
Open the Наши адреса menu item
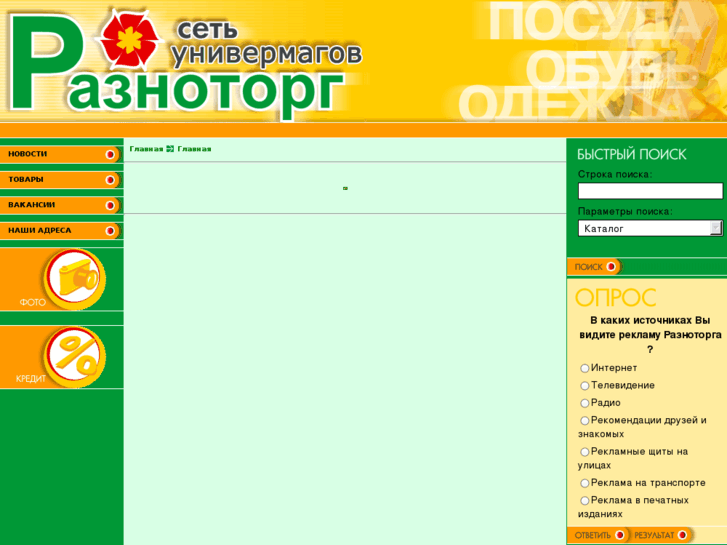tap(60, 231)
